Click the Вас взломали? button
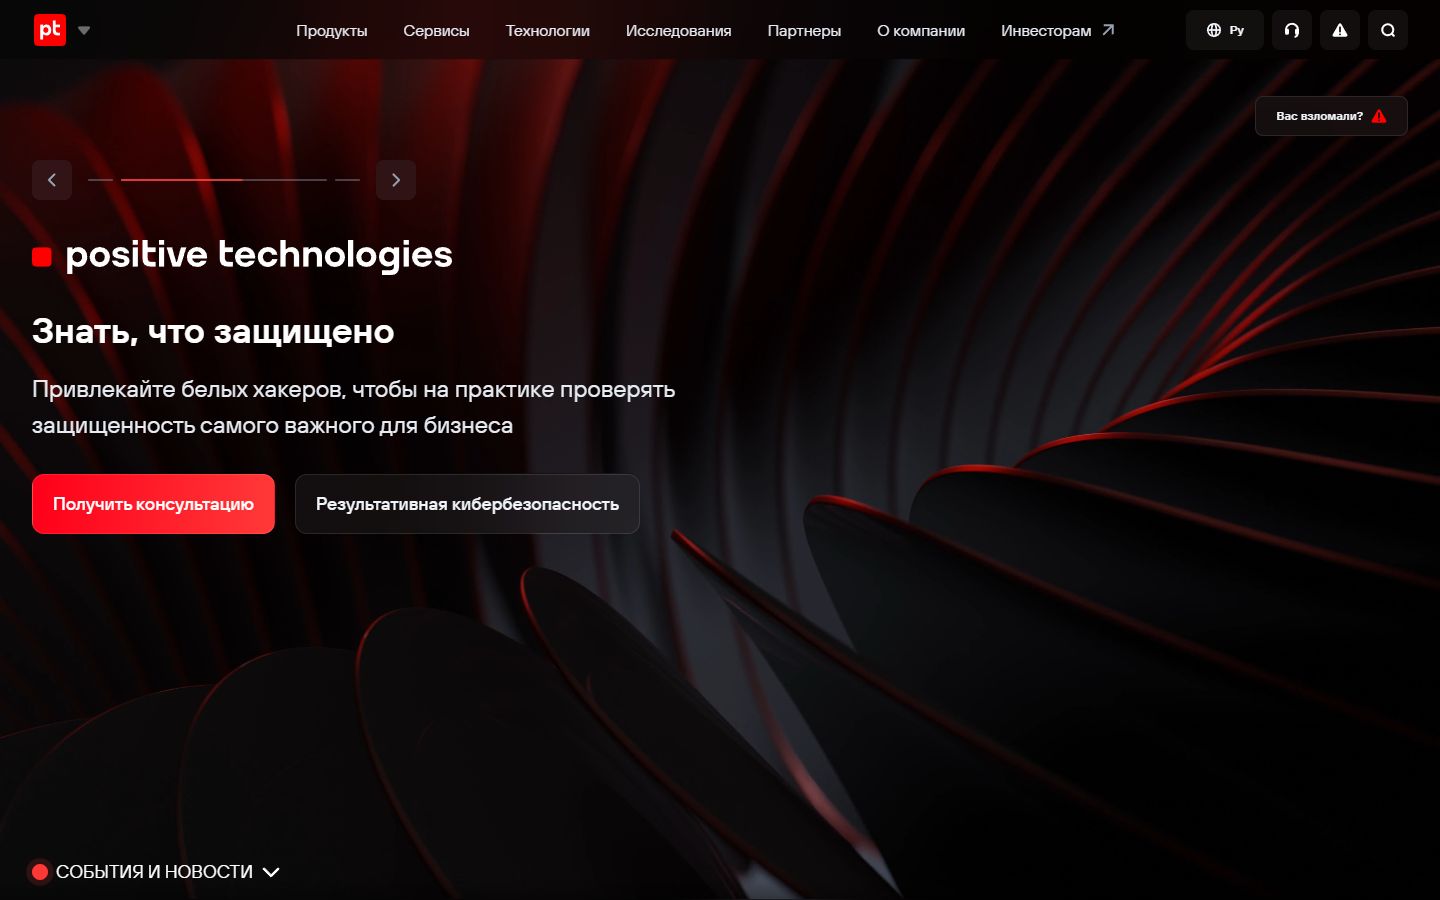 pyautogui.click(x=1331, y=116)
